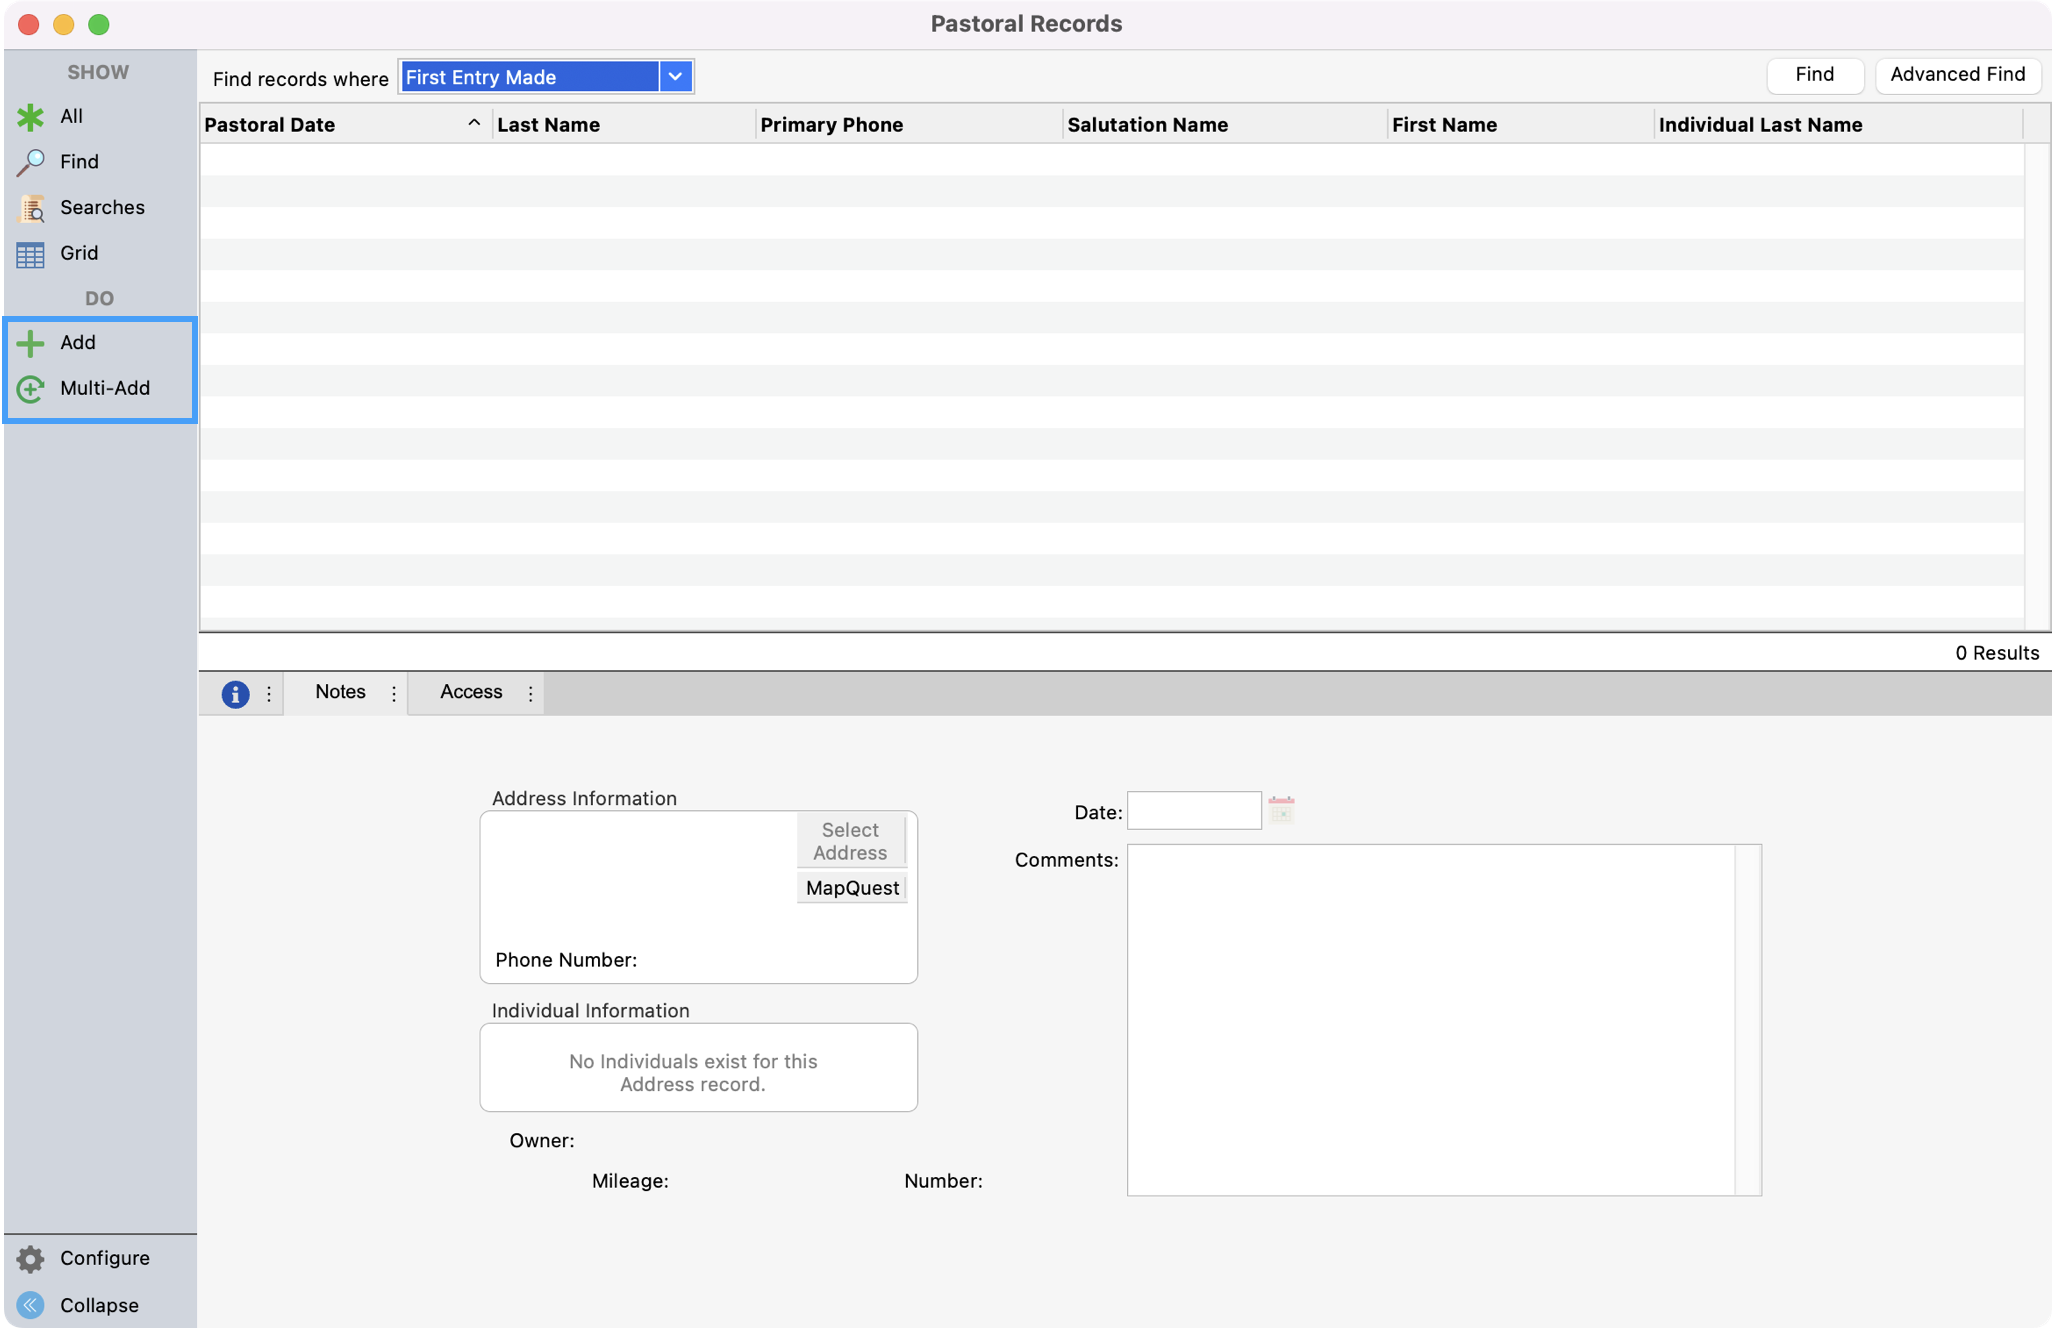
Task: Switch to the Access tab
Action: [x=470, y=691]
